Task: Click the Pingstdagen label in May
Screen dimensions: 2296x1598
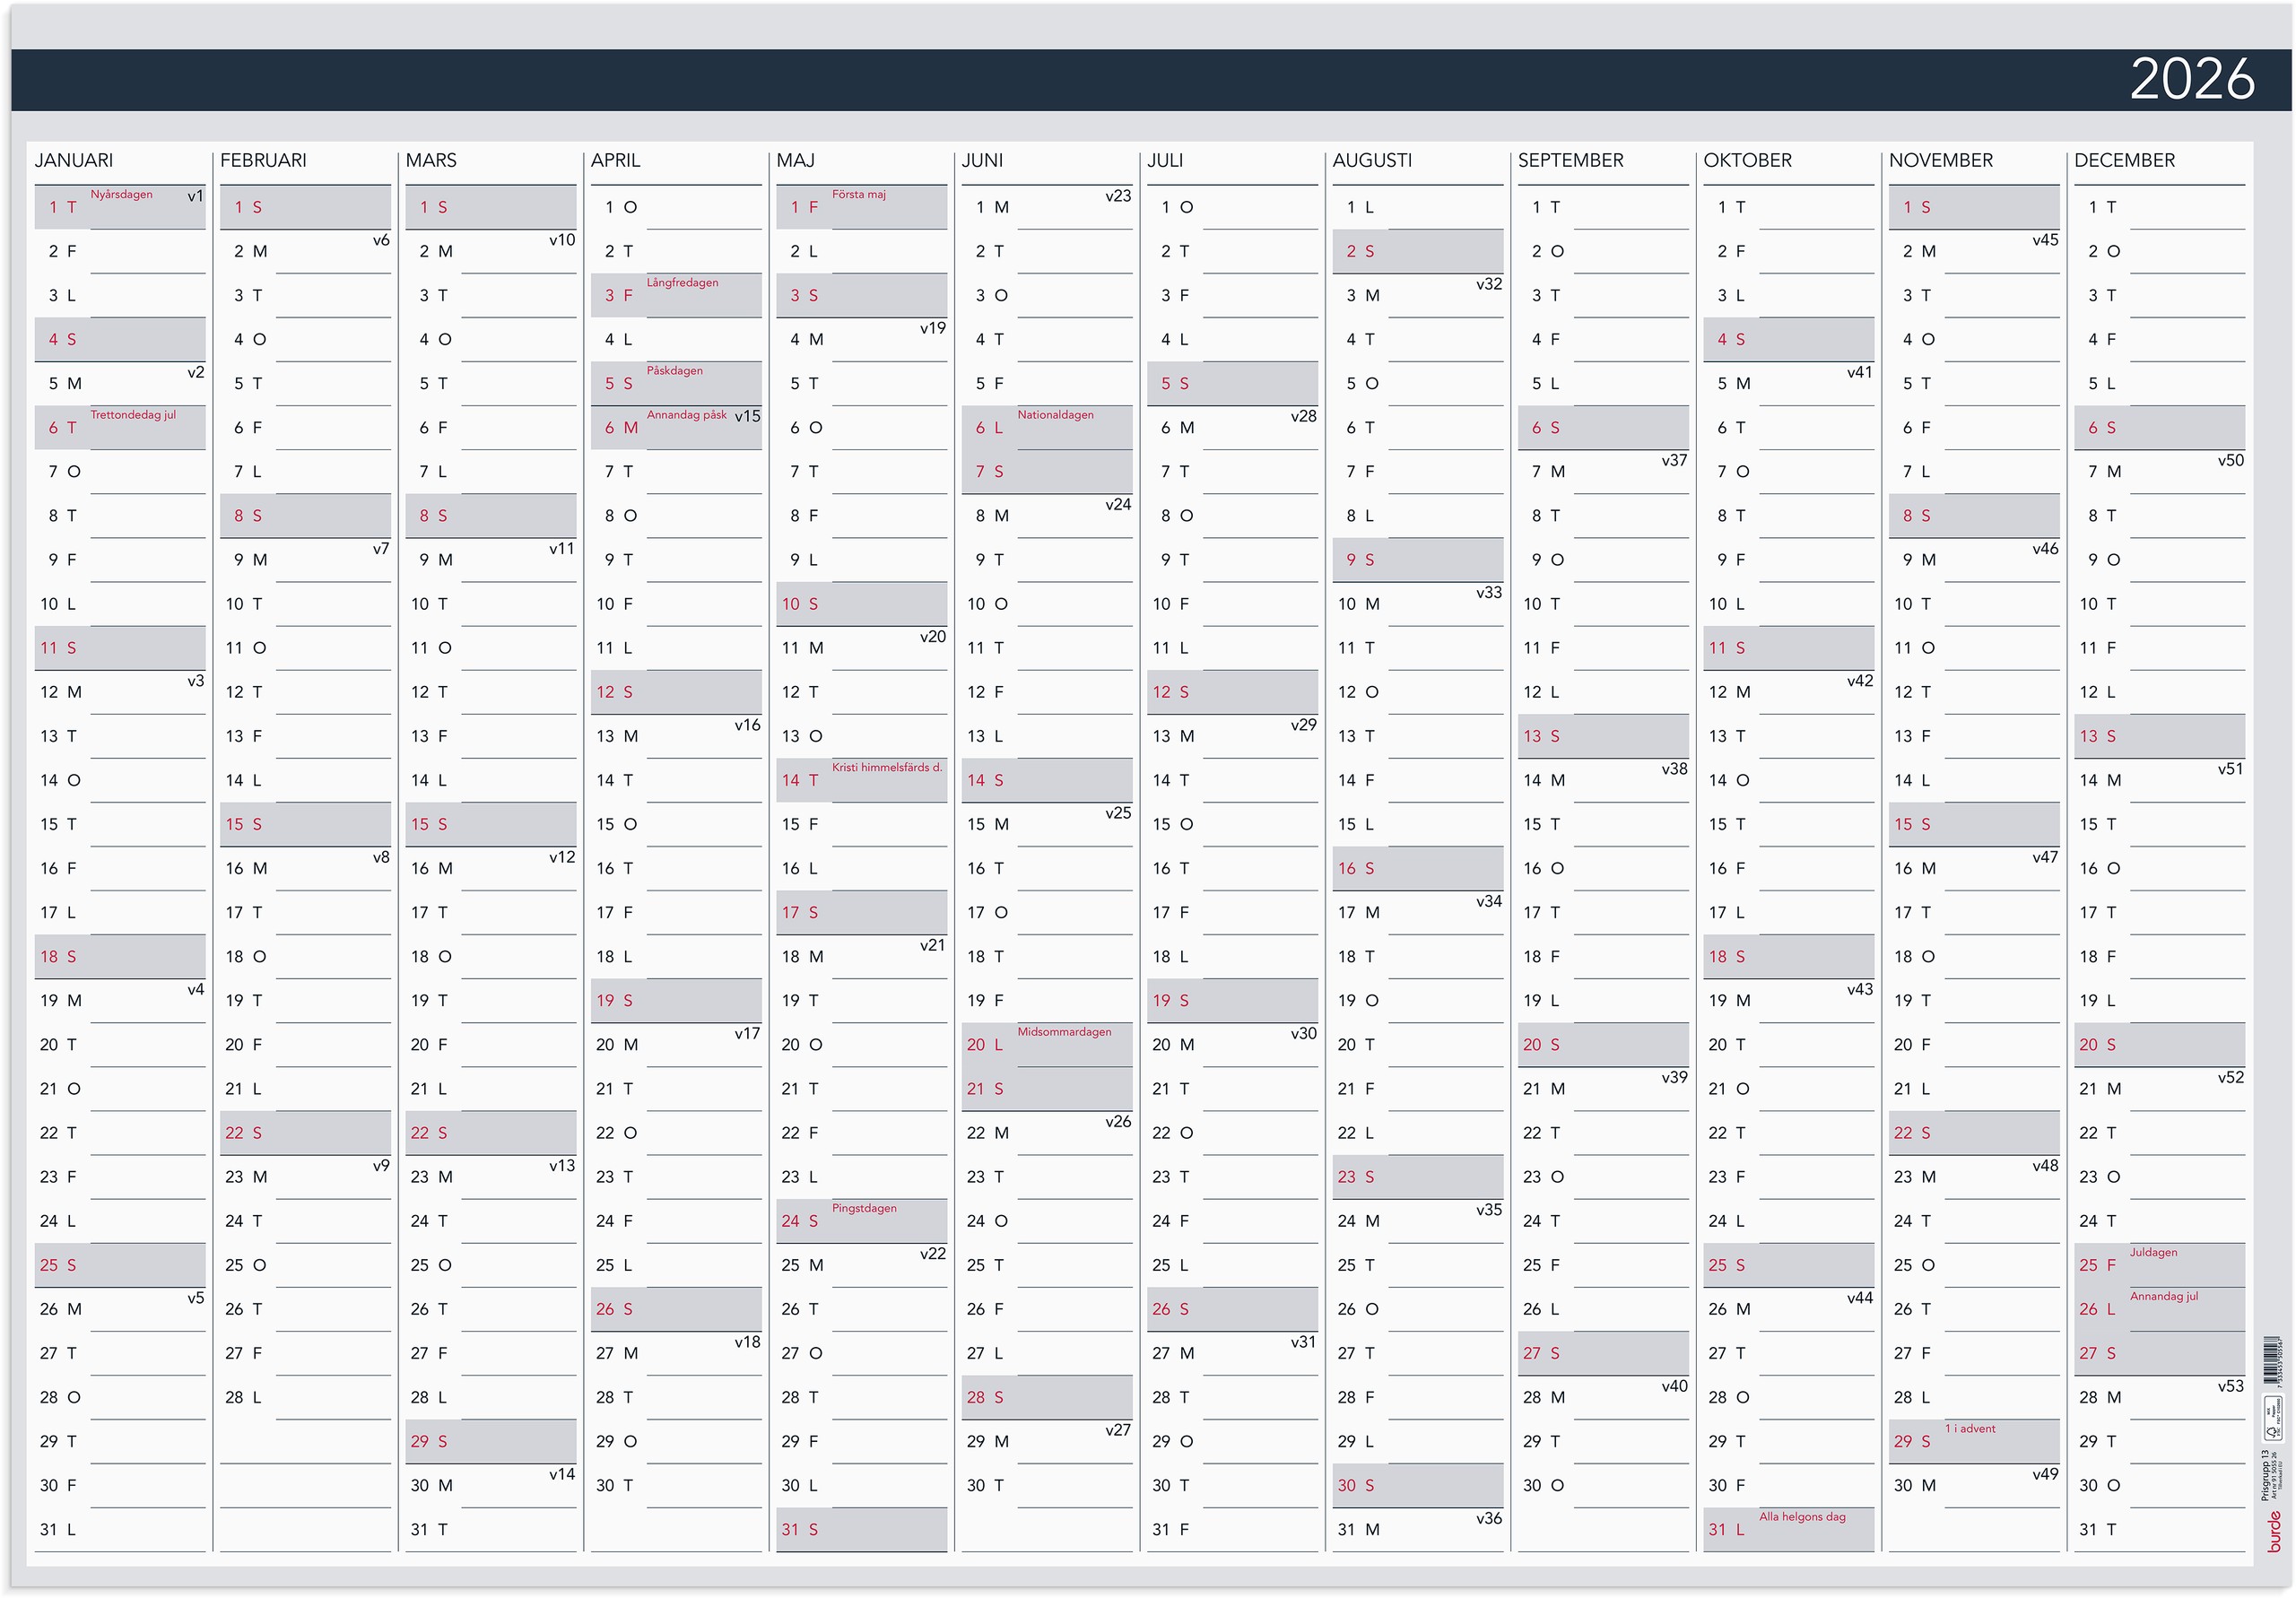Action: (x=866, y=1207)
